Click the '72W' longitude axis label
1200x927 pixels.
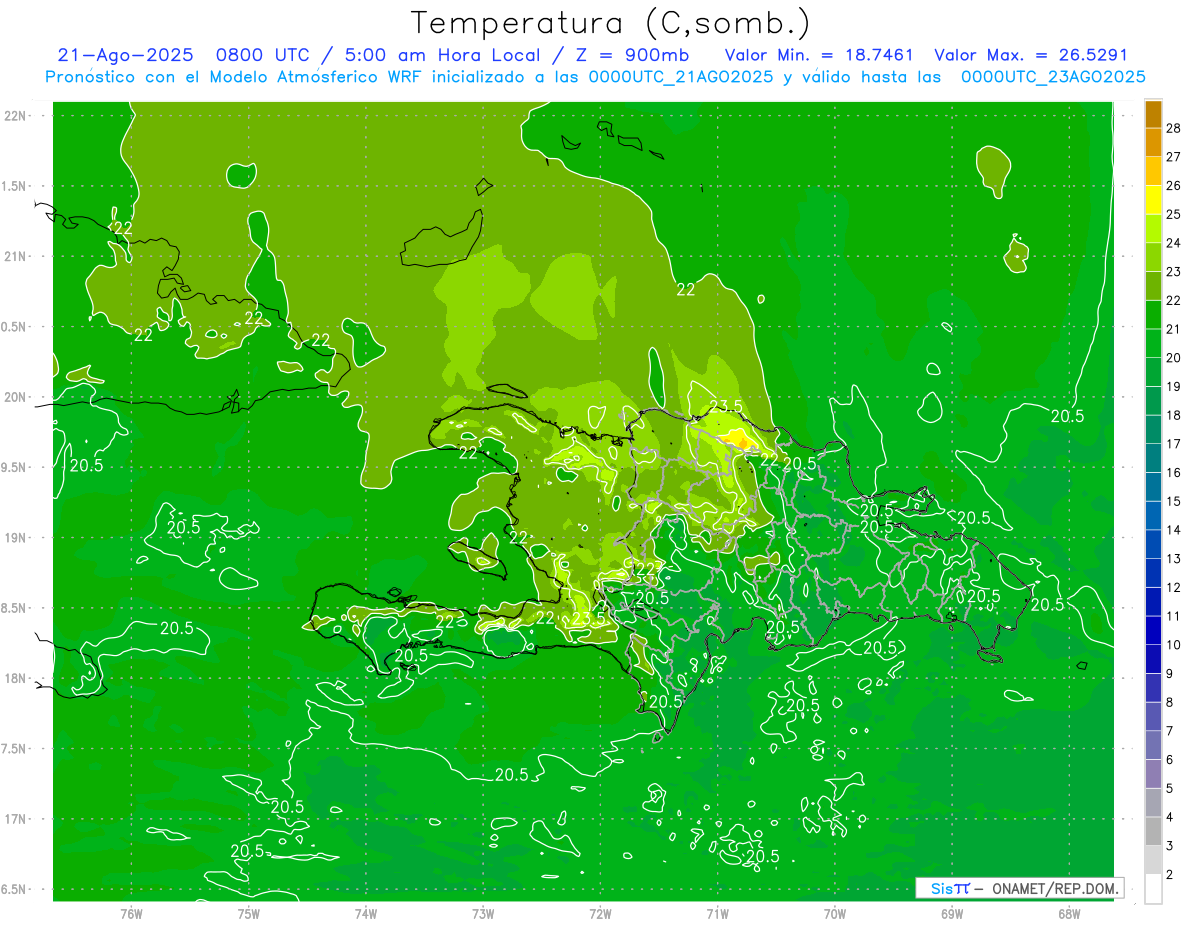point(600,914)
